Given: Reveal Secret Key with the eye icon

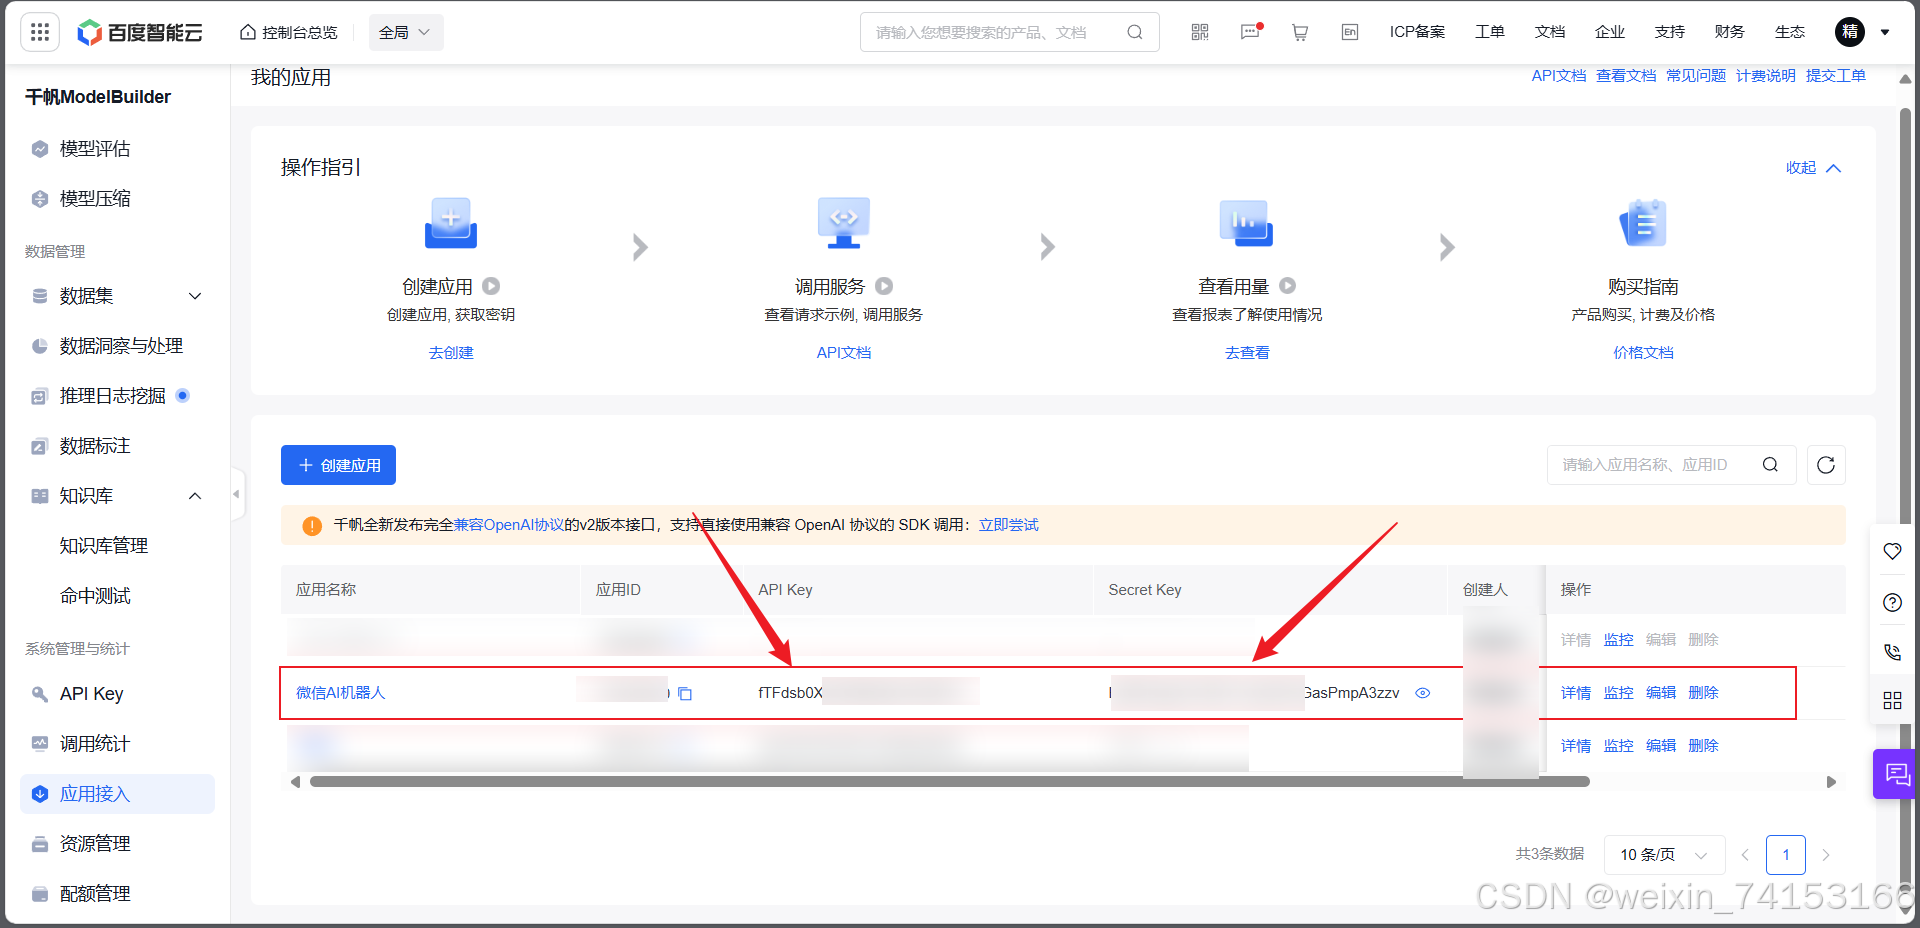Looking at the screenshot, I should coord(1423,693).
